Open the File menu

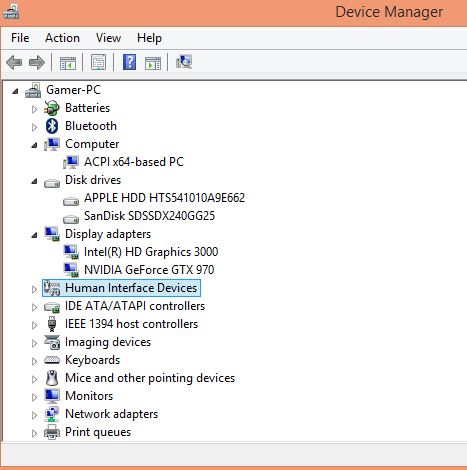20,38
